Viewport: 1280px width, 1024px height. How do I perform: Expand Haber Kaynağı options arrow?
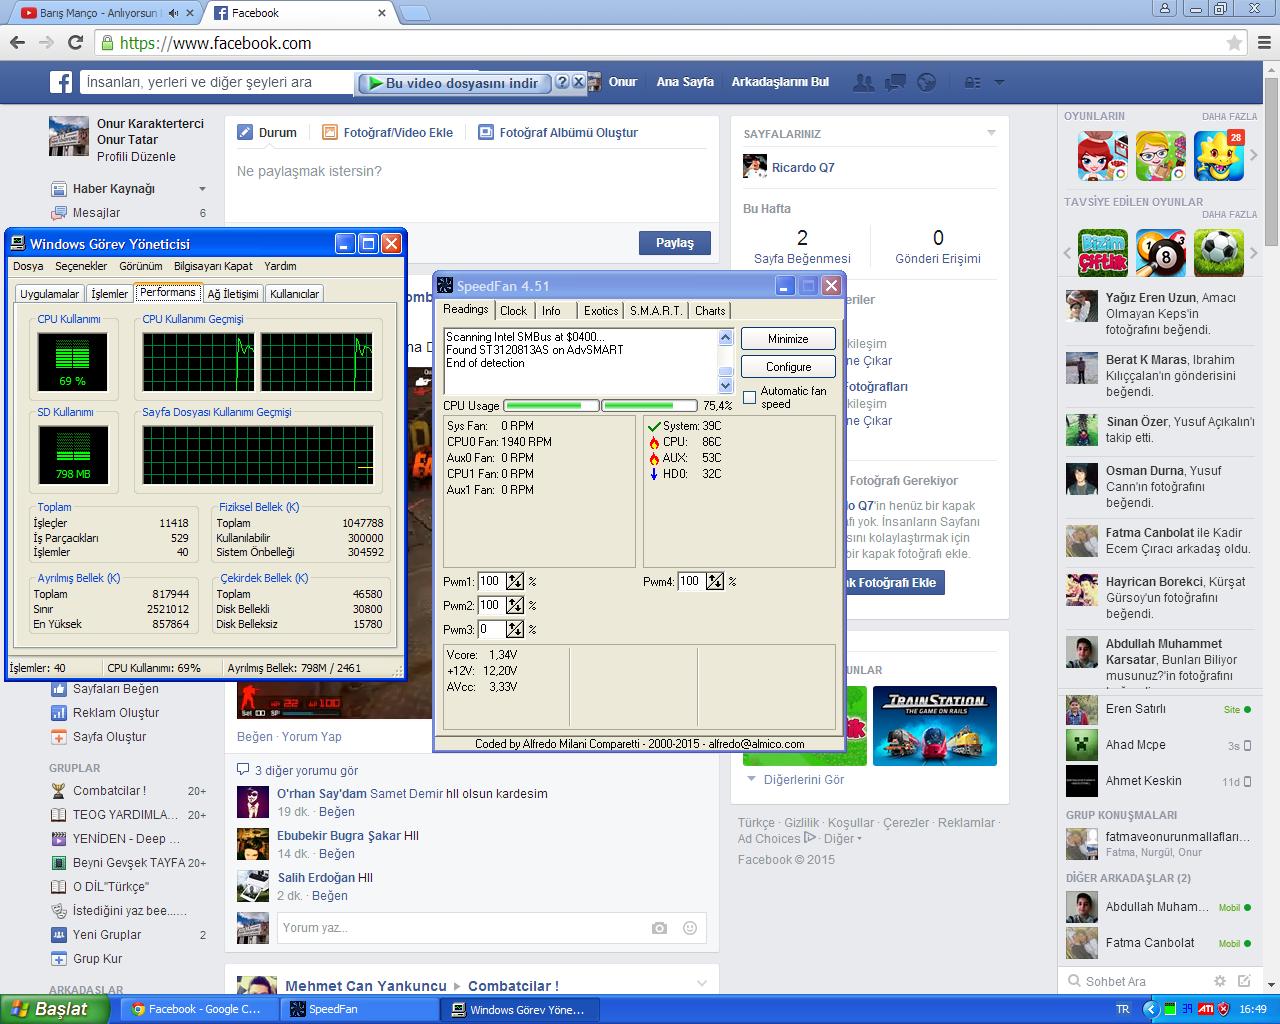[x=202, y=189]
